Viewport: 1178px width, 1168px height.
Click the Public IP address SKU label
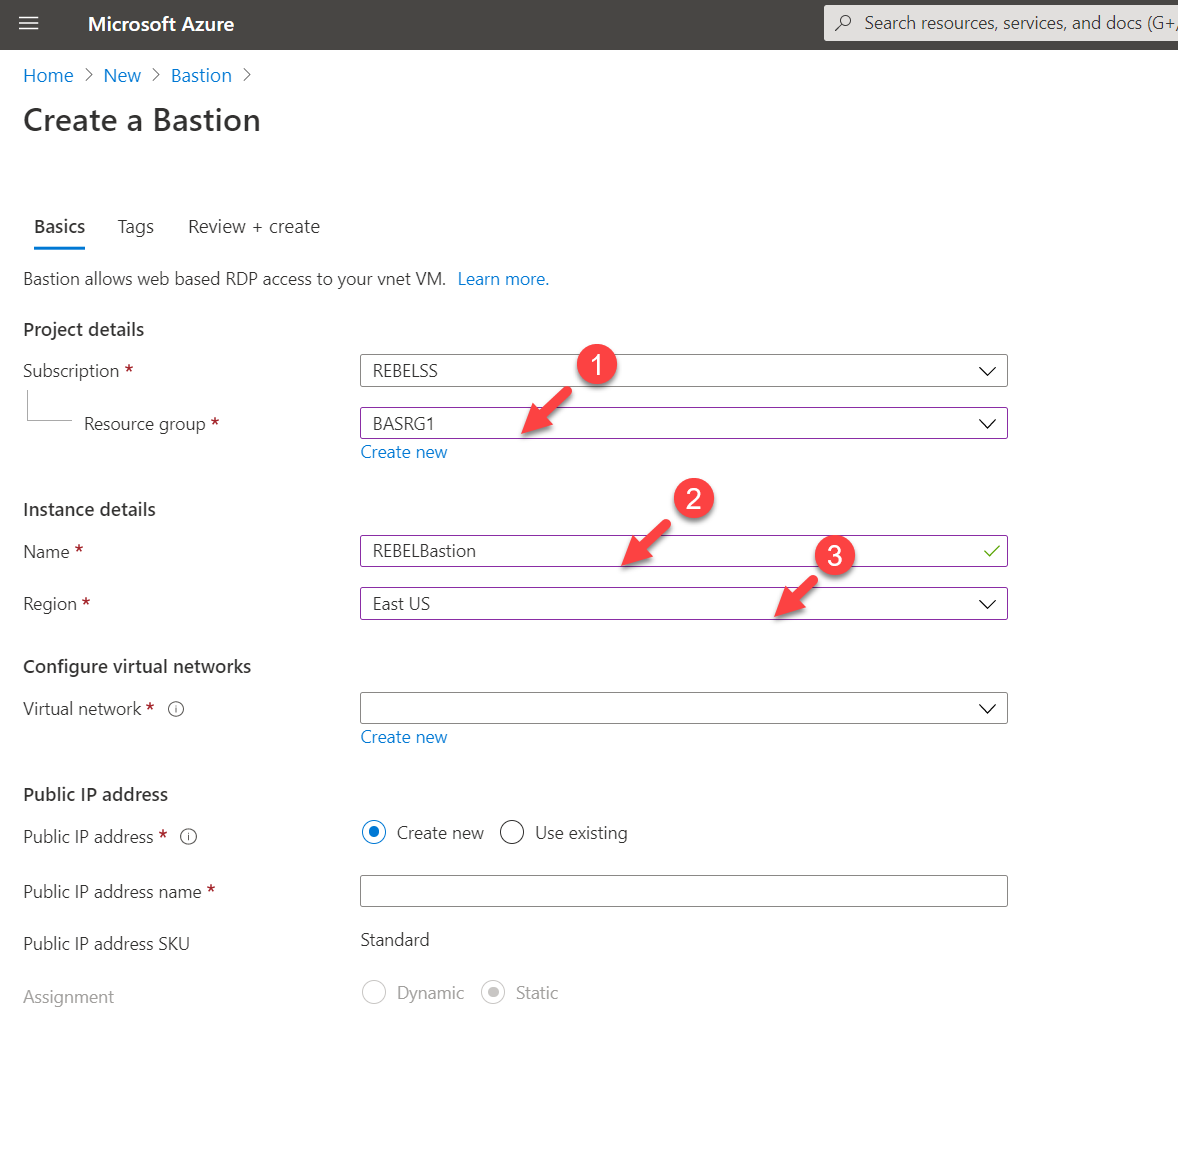coord(107,944)
